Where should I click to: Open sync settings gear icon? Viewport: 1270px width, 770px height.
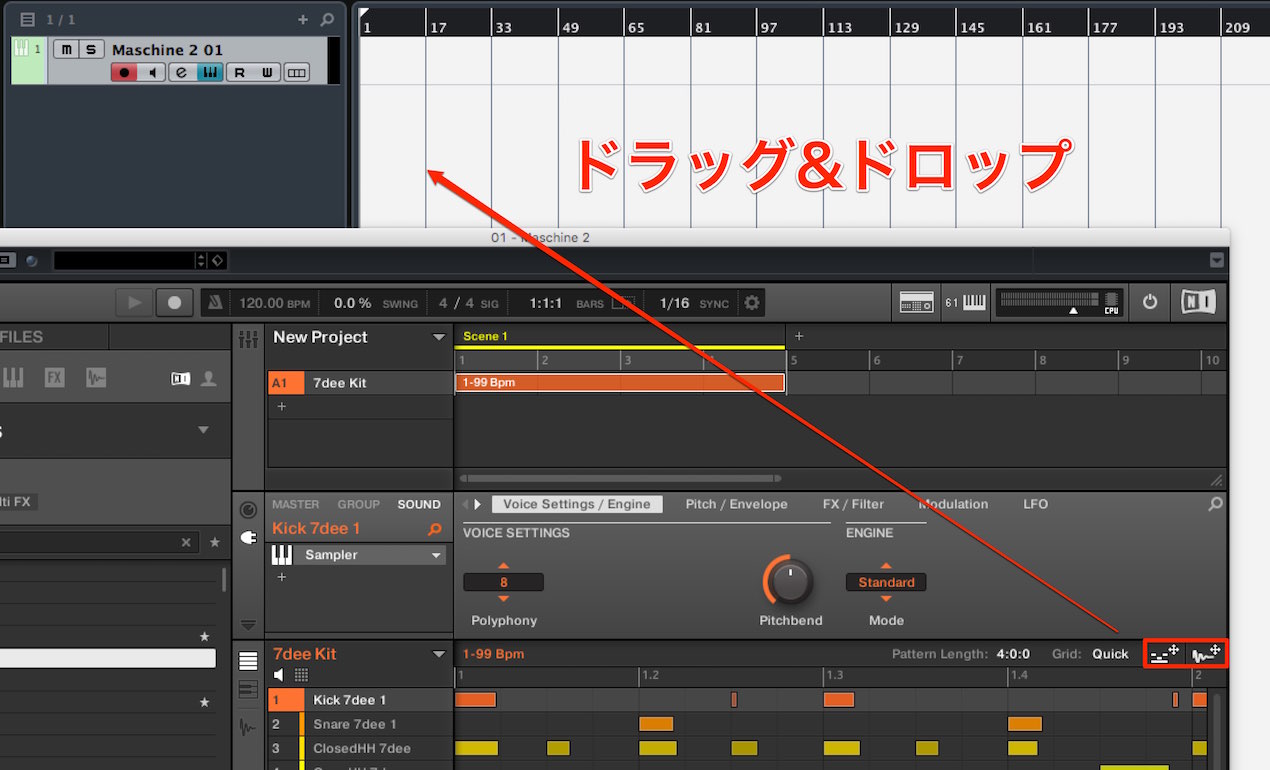[x=751, y=302]
